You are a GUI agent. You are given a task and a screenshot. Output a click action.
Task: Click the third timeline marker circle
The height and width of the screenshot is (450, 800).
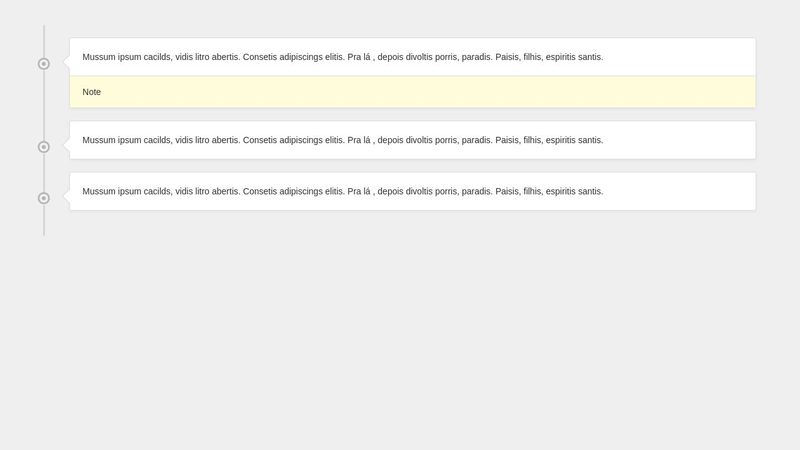[x=44, y=198]
